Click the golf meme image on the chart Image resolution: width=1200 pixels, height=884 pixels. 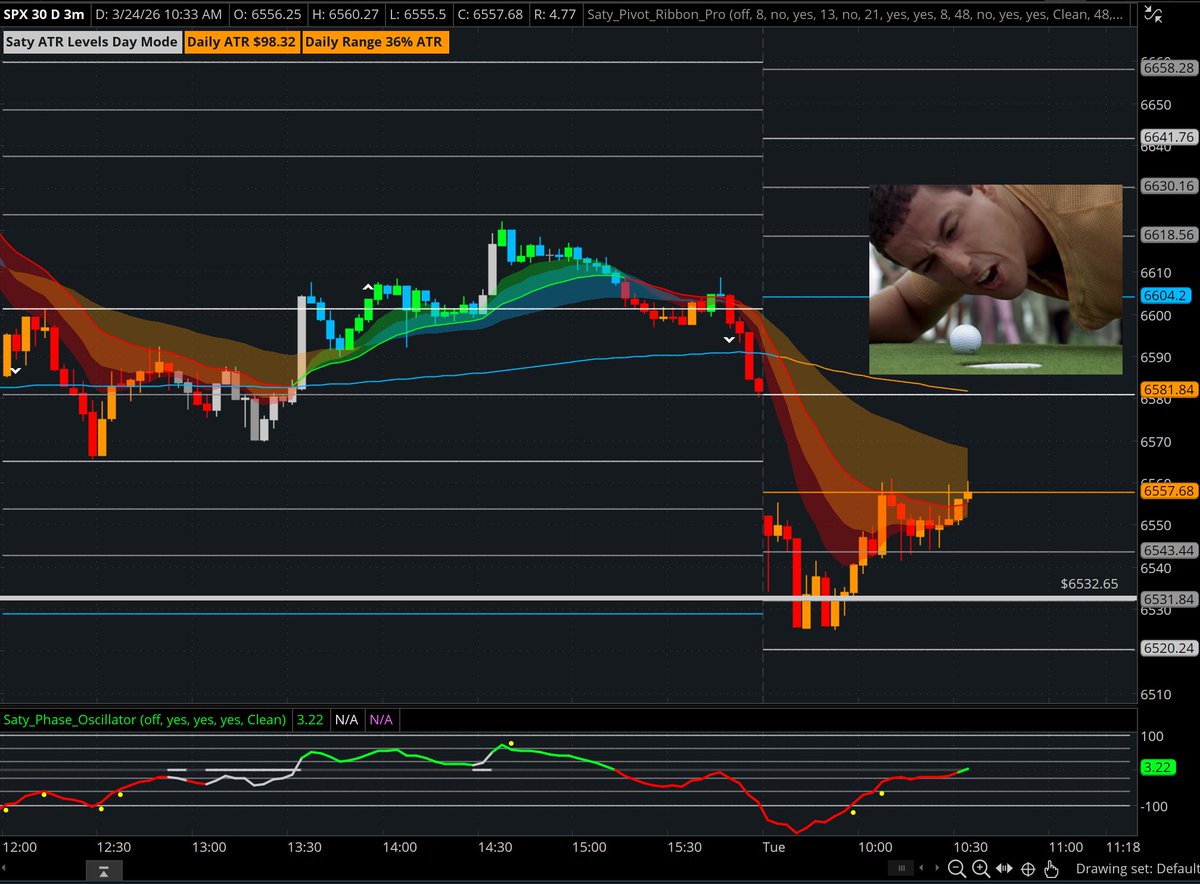(x=995, y=280)
